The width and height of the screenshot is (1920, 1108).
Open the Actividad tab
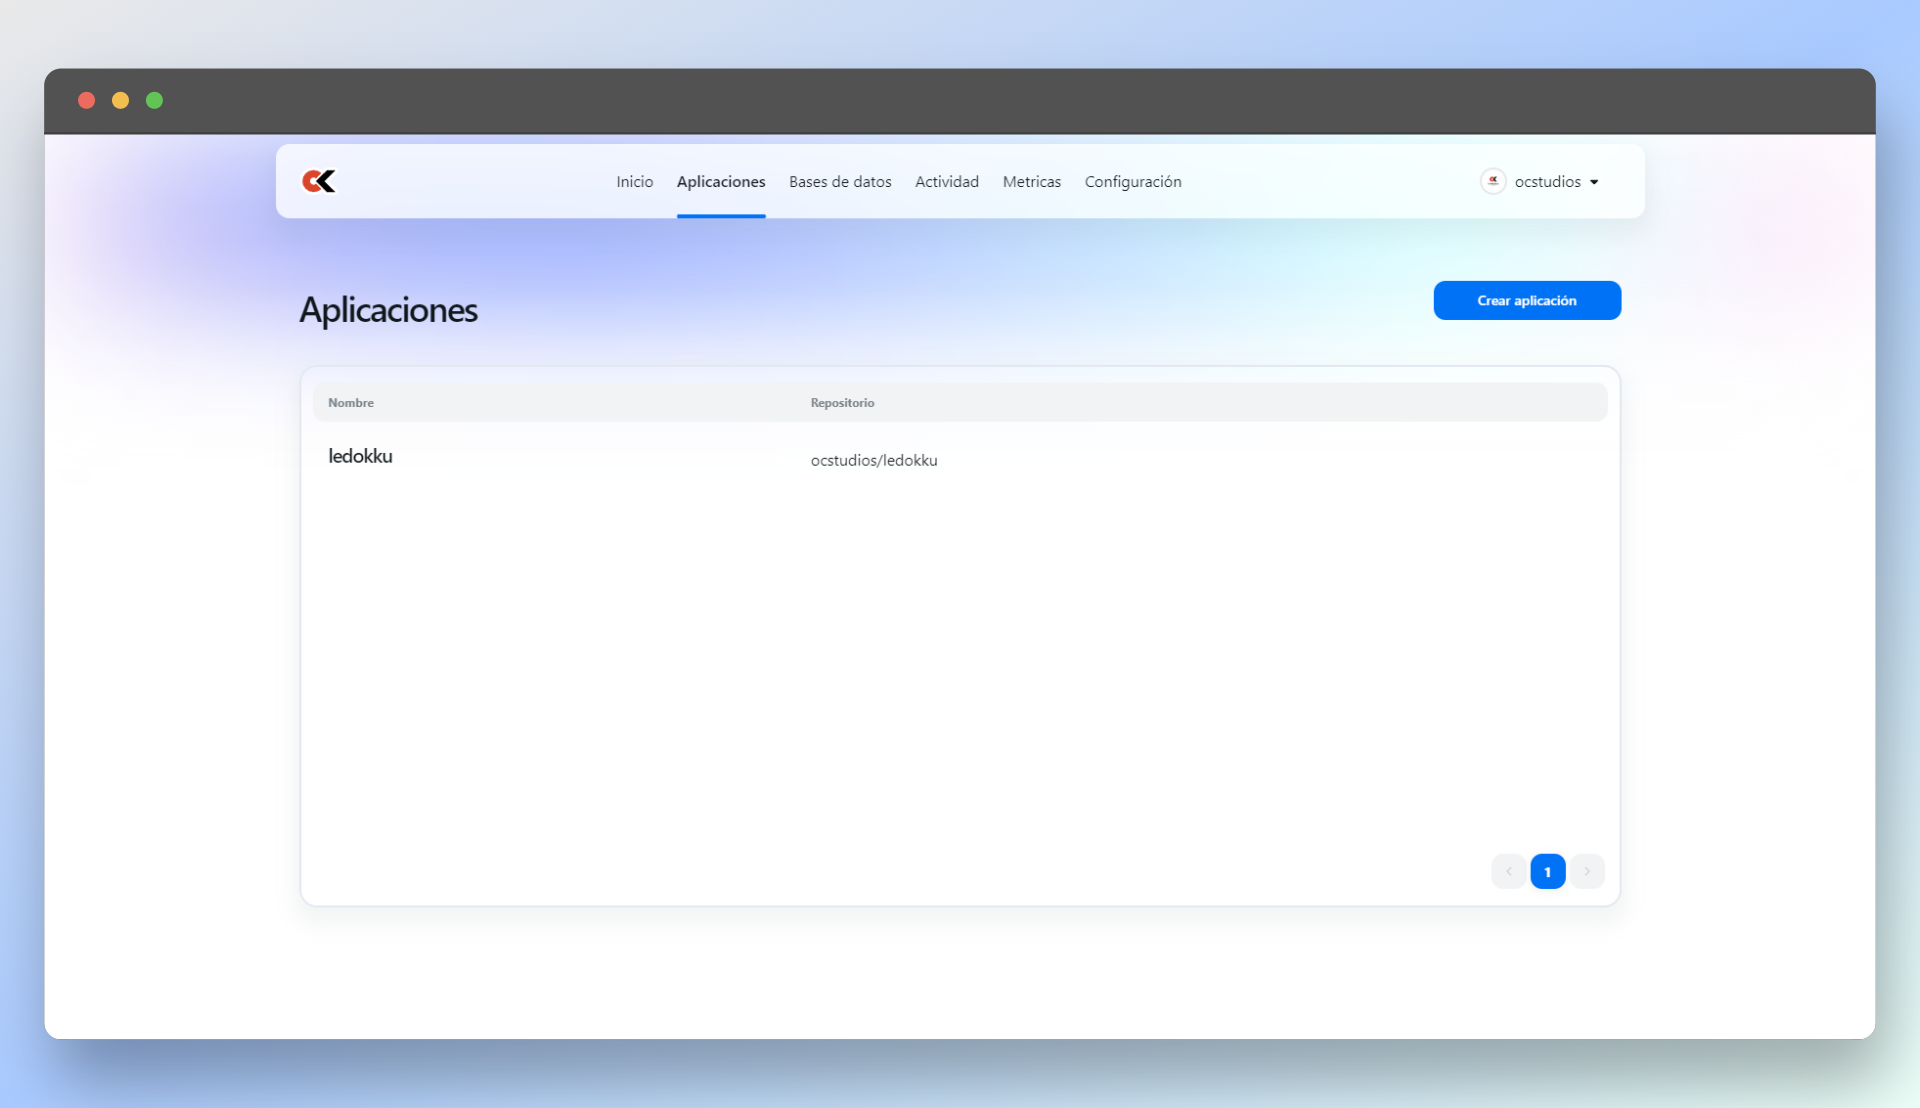946,181
